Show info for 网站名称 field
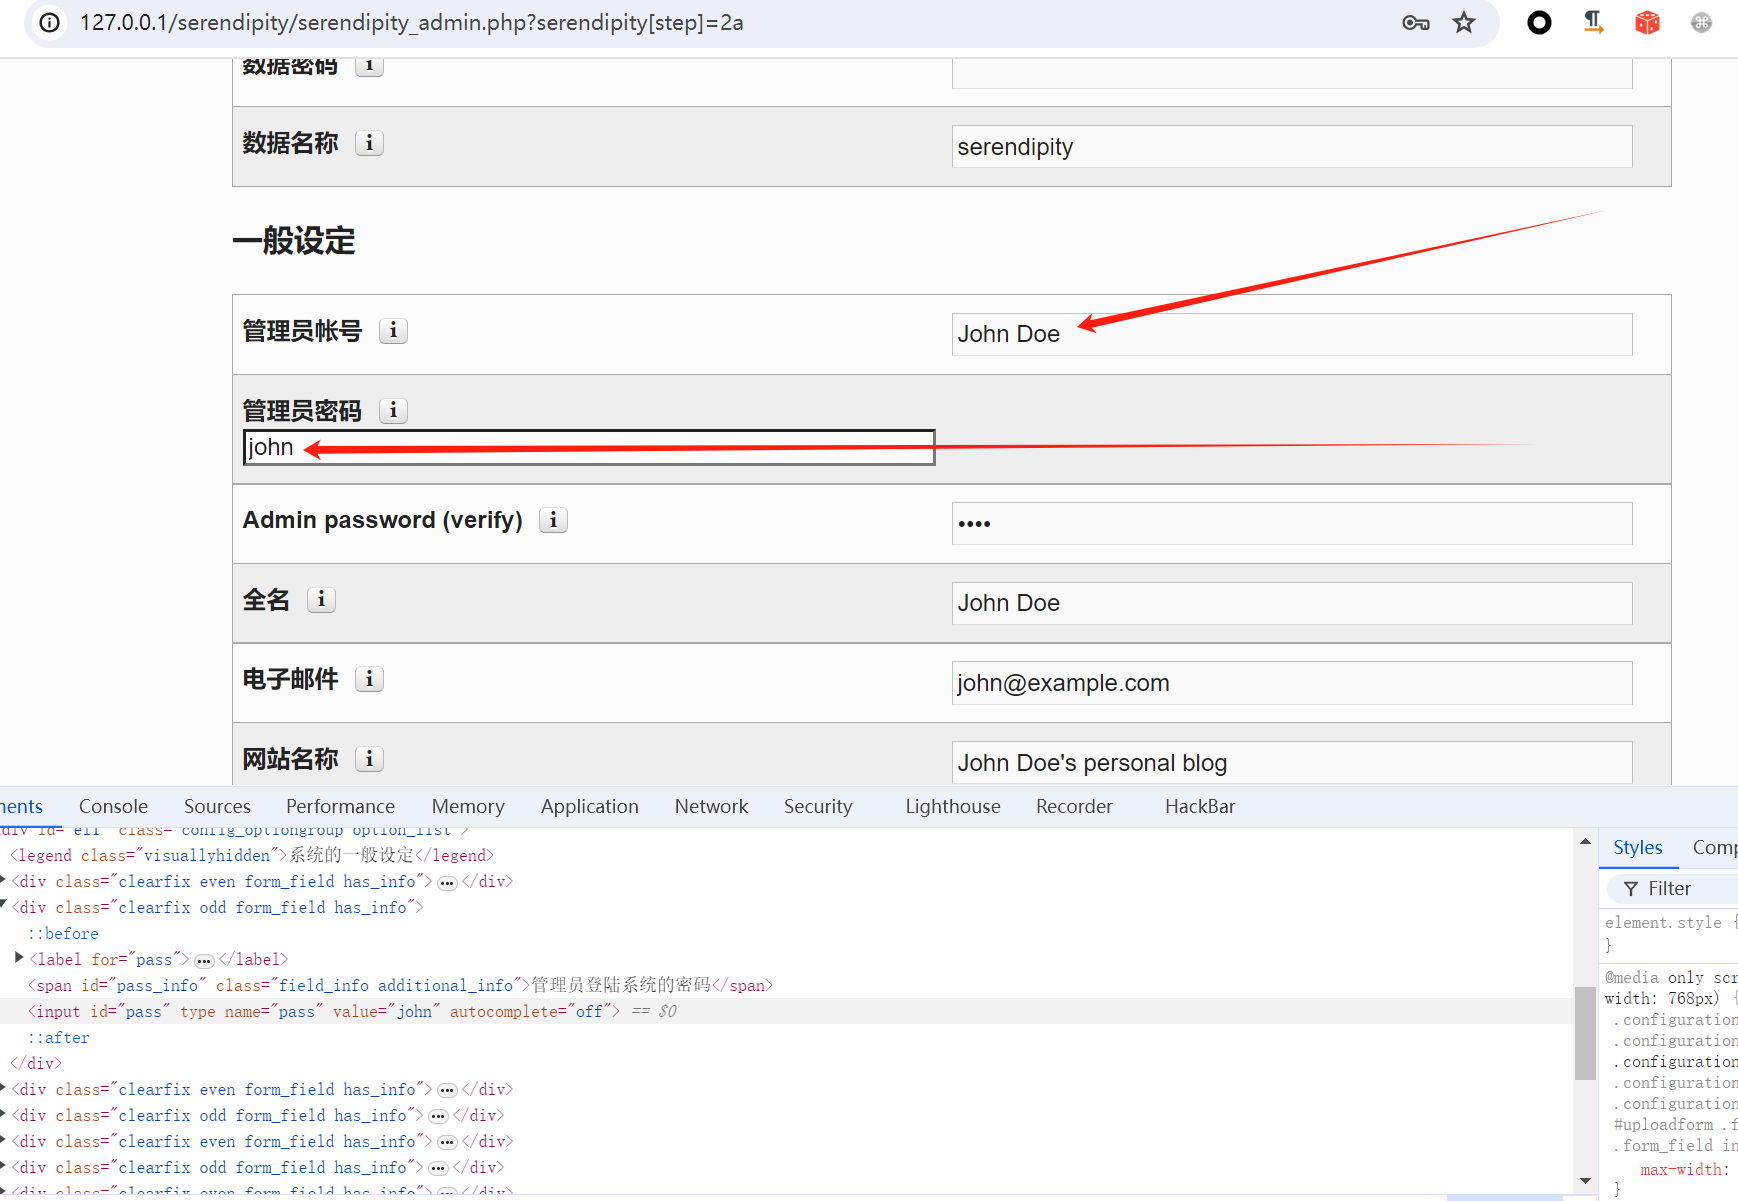This screenshot has height=1201, width=1738. pos(369,759)
